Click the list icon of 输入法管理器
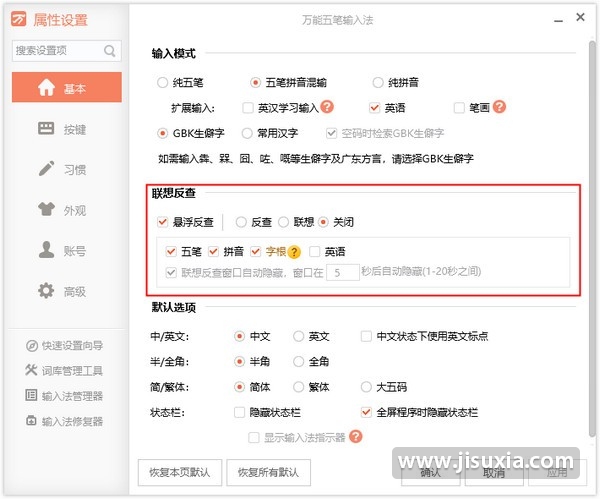Image resolution: width=600 pixels, height=499 pixels. point(31,395)
